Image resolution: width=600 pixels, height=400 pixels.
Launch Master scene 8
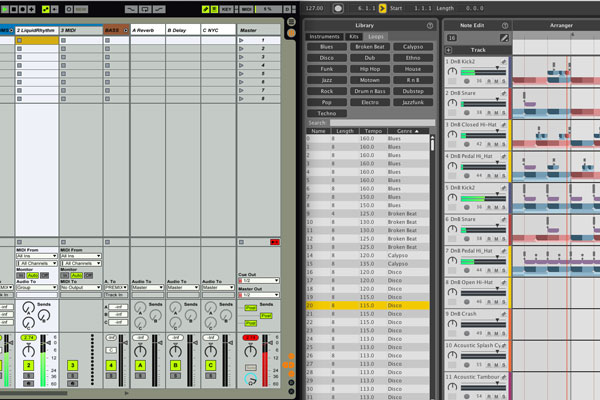241,99
